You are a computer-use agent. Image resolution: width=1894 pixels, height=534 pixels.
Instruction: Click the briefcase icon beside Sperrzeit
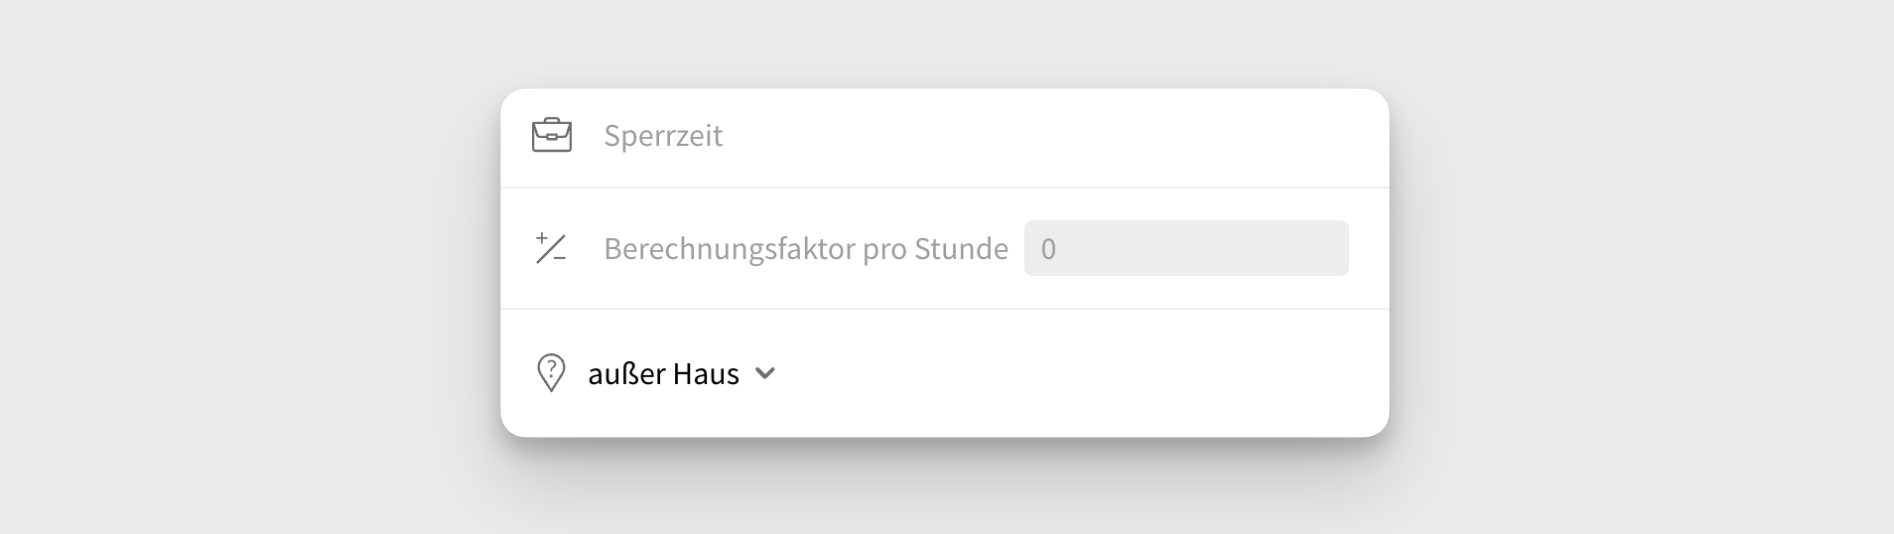tap(551, 135)
